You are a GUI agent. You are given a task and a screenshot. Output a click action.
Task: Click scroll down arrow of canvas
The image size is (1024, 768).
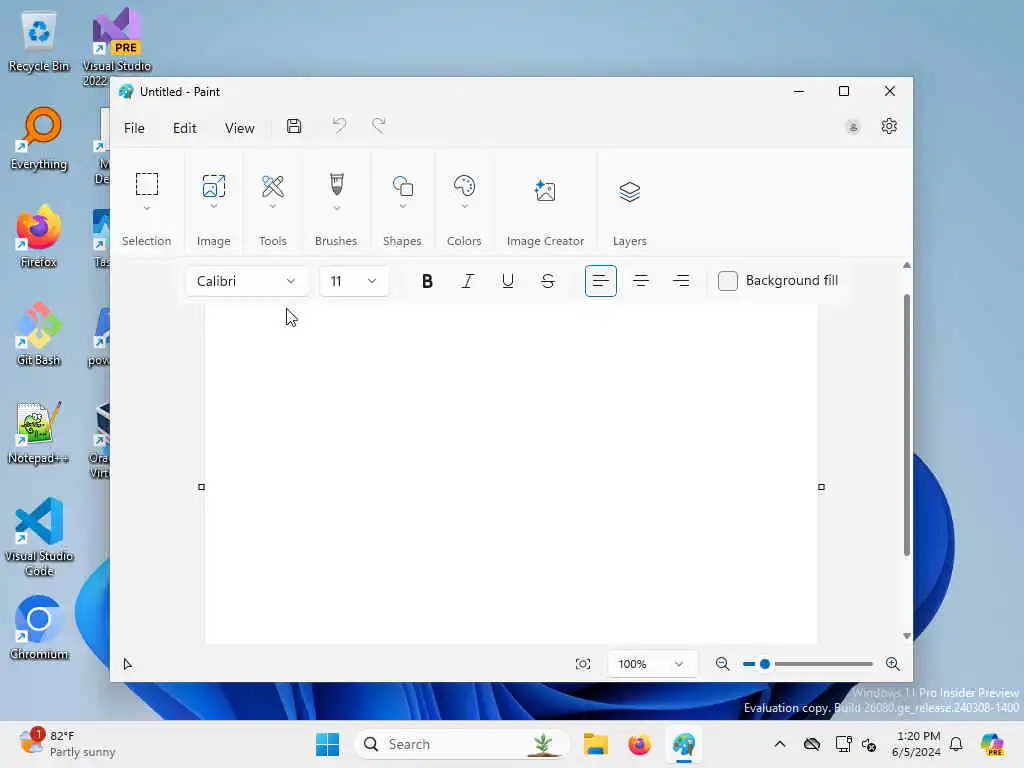[906, 635]
